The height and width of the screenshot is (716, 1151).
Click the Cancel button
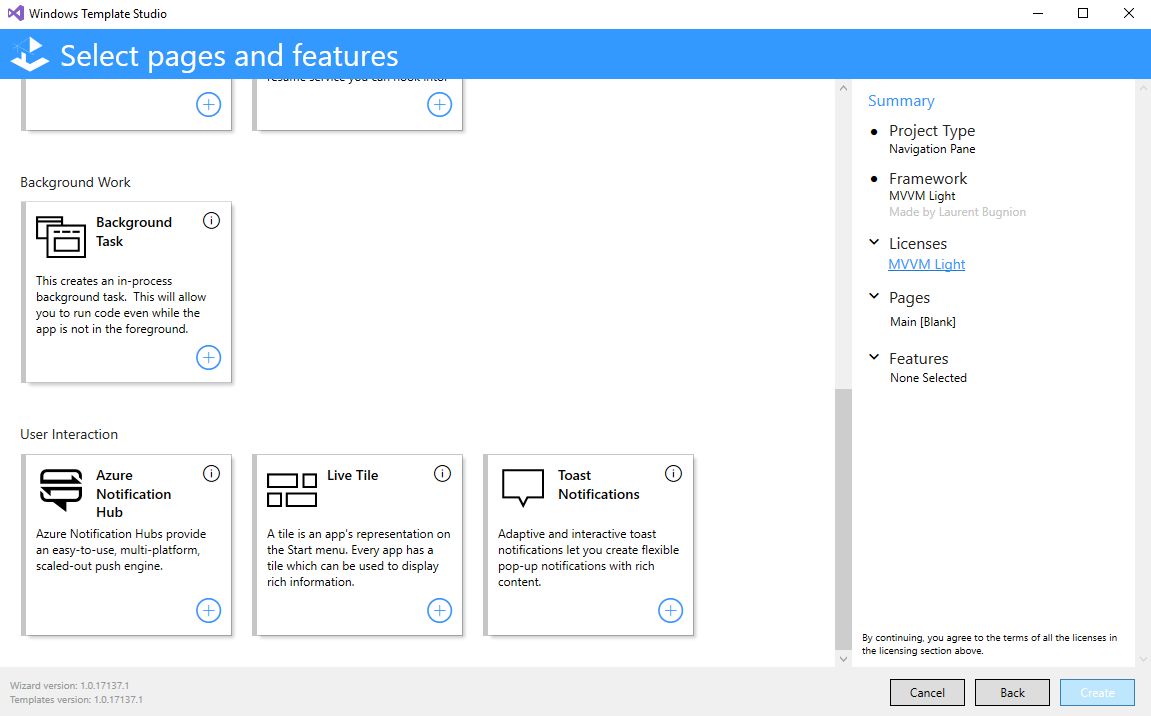point(927,693)
